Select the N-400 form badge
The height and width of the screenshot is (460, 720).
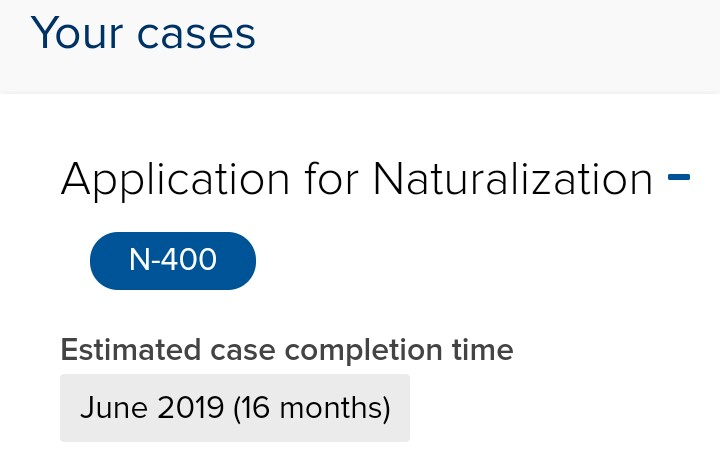[173, 261]
